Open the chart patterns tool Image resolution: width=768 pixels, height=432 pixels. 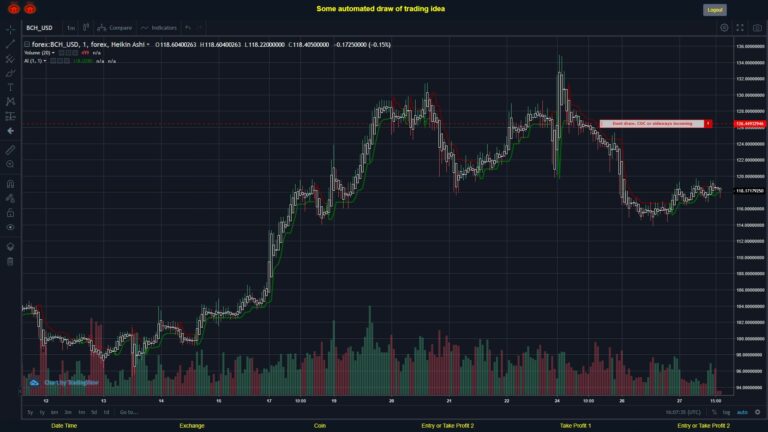10,101
